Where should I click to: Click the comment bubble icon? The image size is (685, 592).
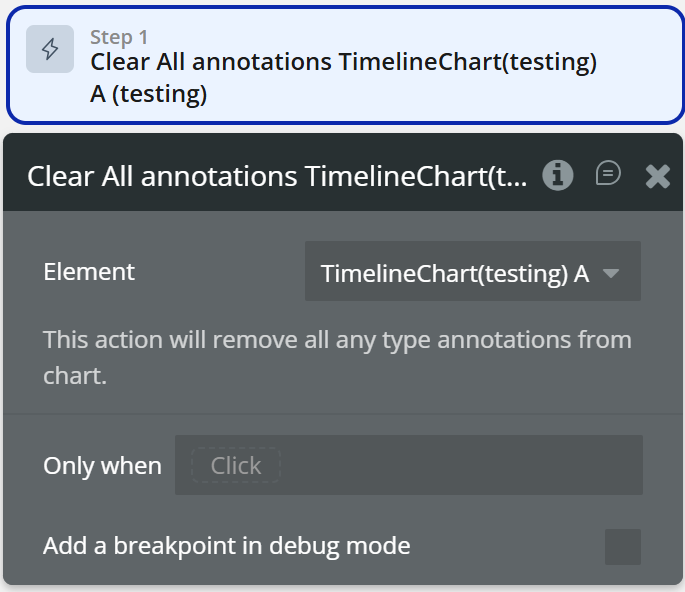608,174
